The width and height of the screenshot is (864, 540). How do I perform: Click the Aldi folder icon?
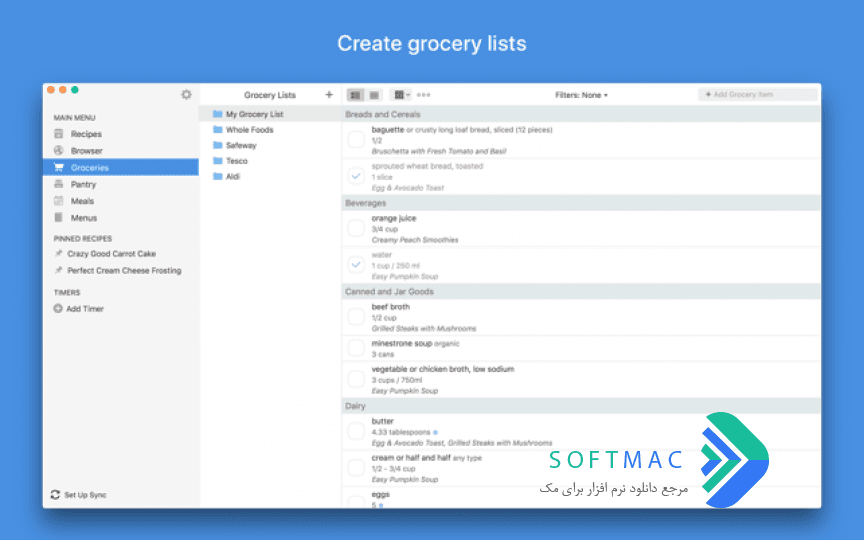(218, 176)
